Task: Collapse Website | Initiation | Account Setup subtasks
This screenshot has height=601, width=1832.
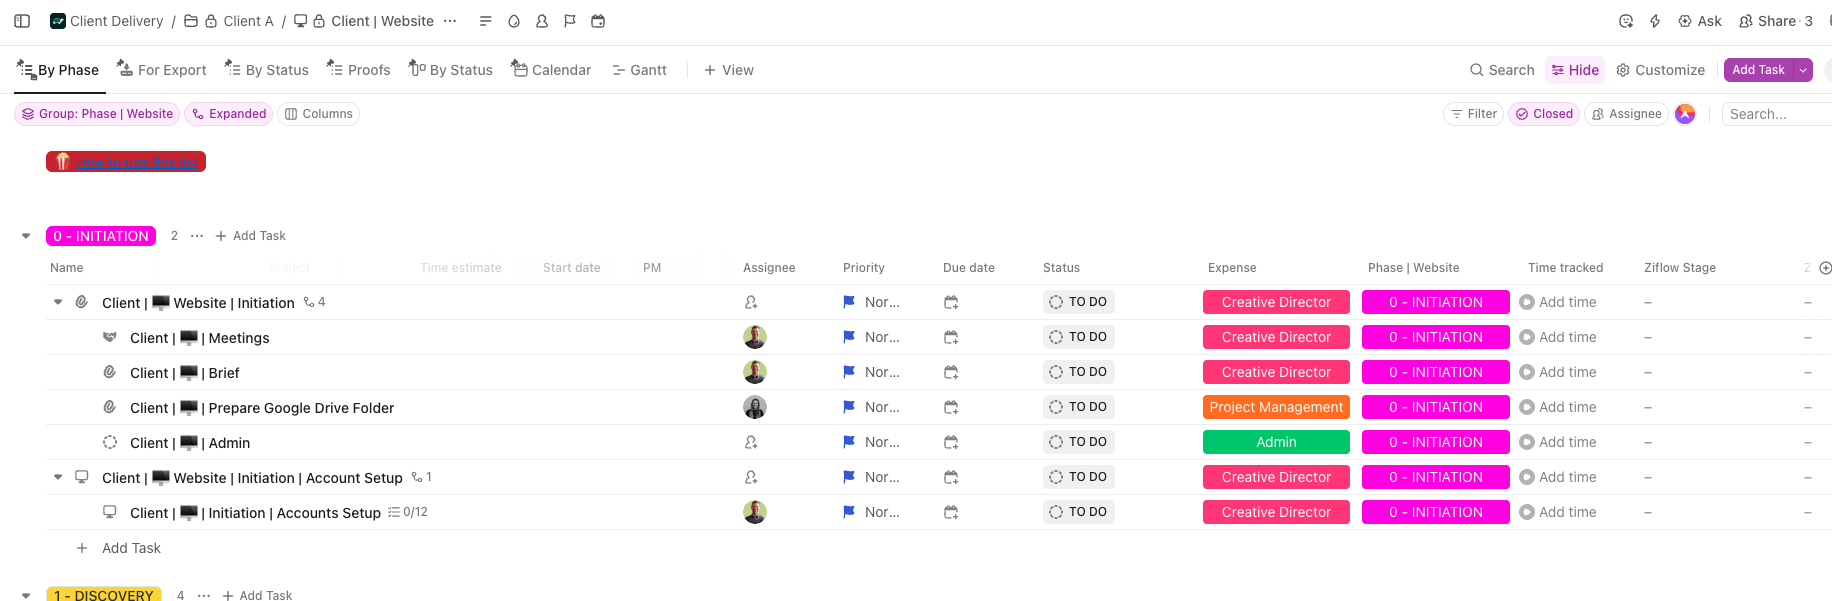Action: pos(58,477)
